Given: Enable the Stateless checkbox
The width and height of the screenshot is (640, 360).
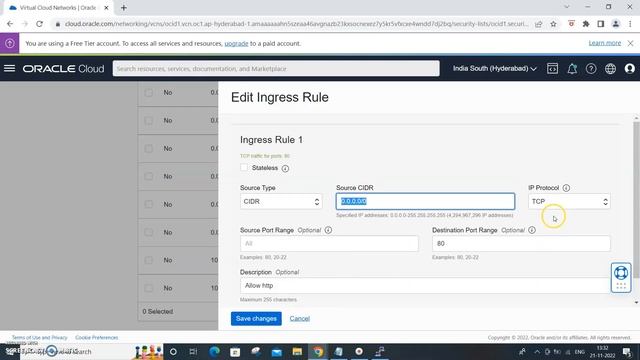Looking at the screenshot, I should 244,168.
